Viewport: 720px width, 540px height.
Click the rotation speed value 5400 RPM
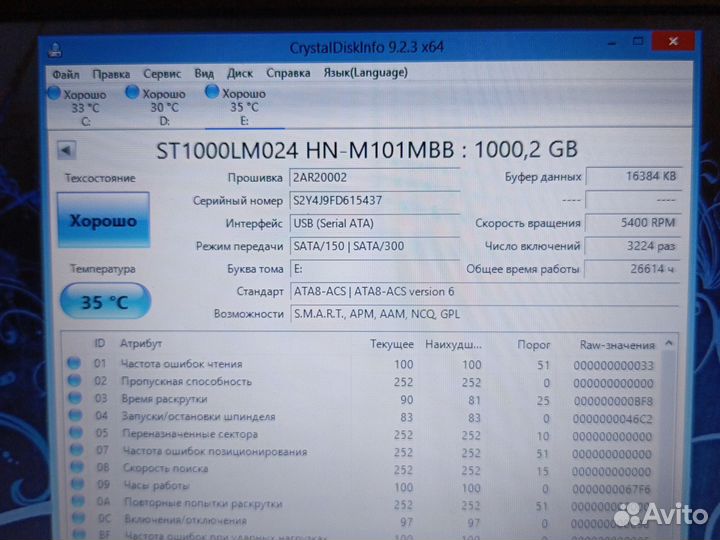click(x=632, y=223)
